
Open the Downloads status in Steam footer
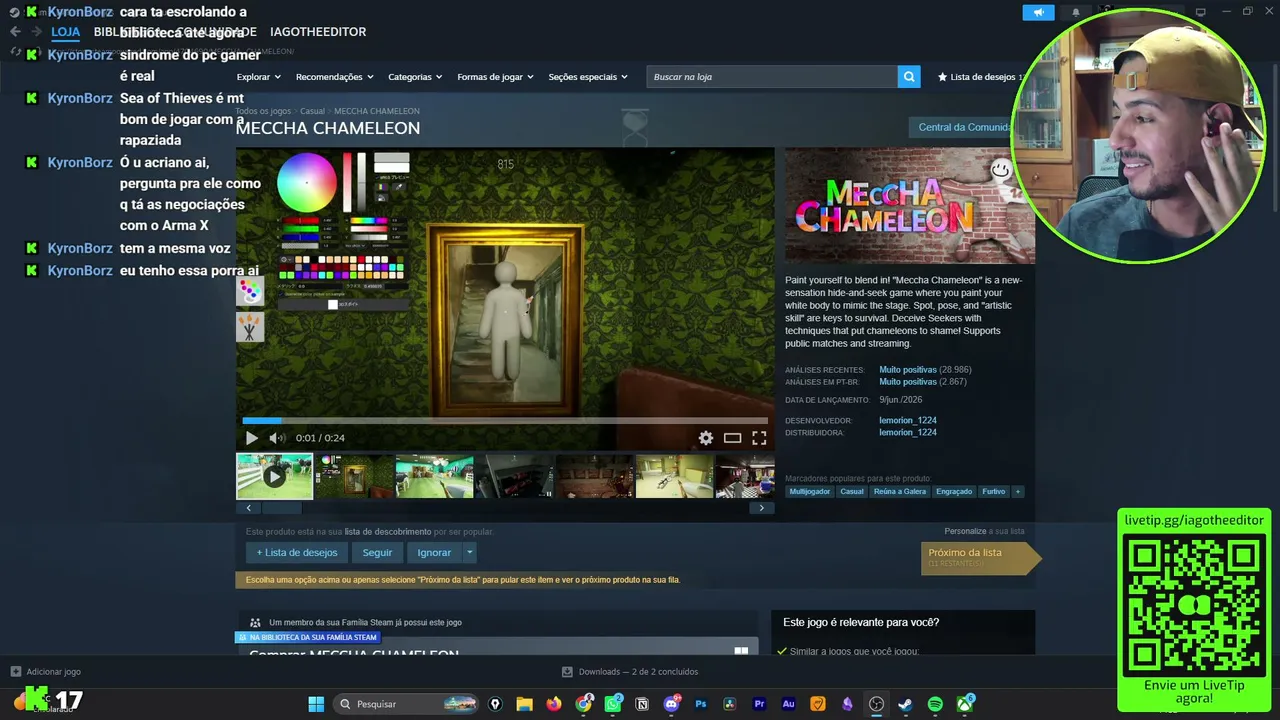click(630, 672)
